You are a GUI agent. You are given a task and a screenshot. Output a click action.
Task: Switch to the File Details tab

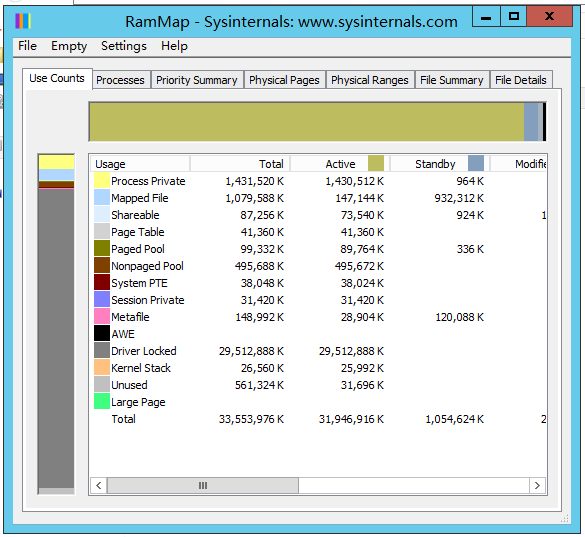point(521,80)
